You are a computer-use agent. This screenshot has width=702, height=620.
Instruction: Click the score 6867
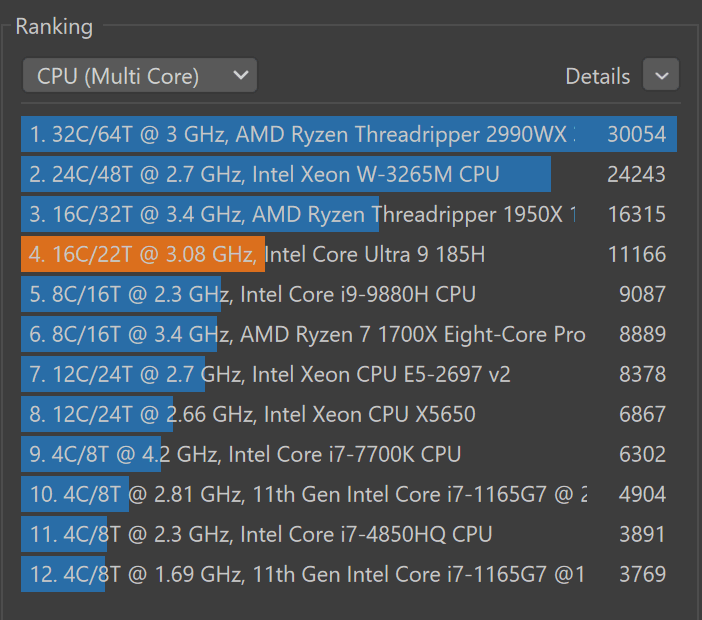642,414
